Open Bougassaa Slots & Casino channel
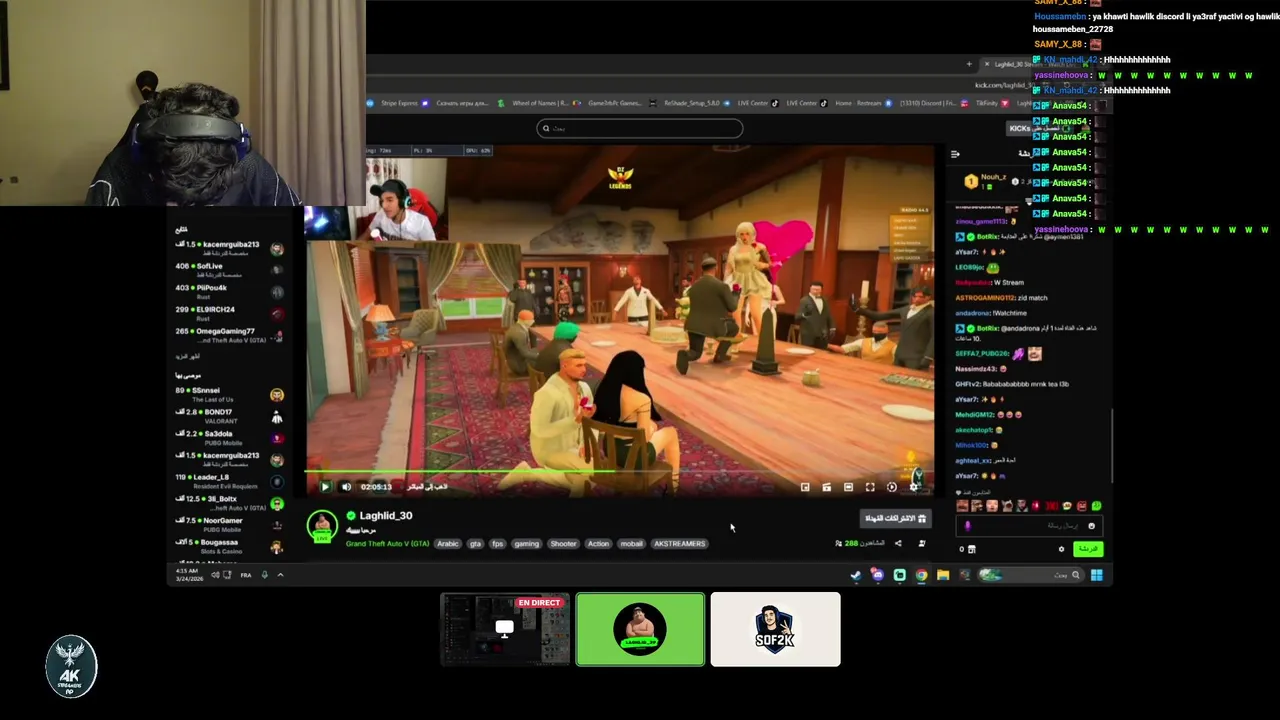1280x720 pixels. click(x=229, y=546)
